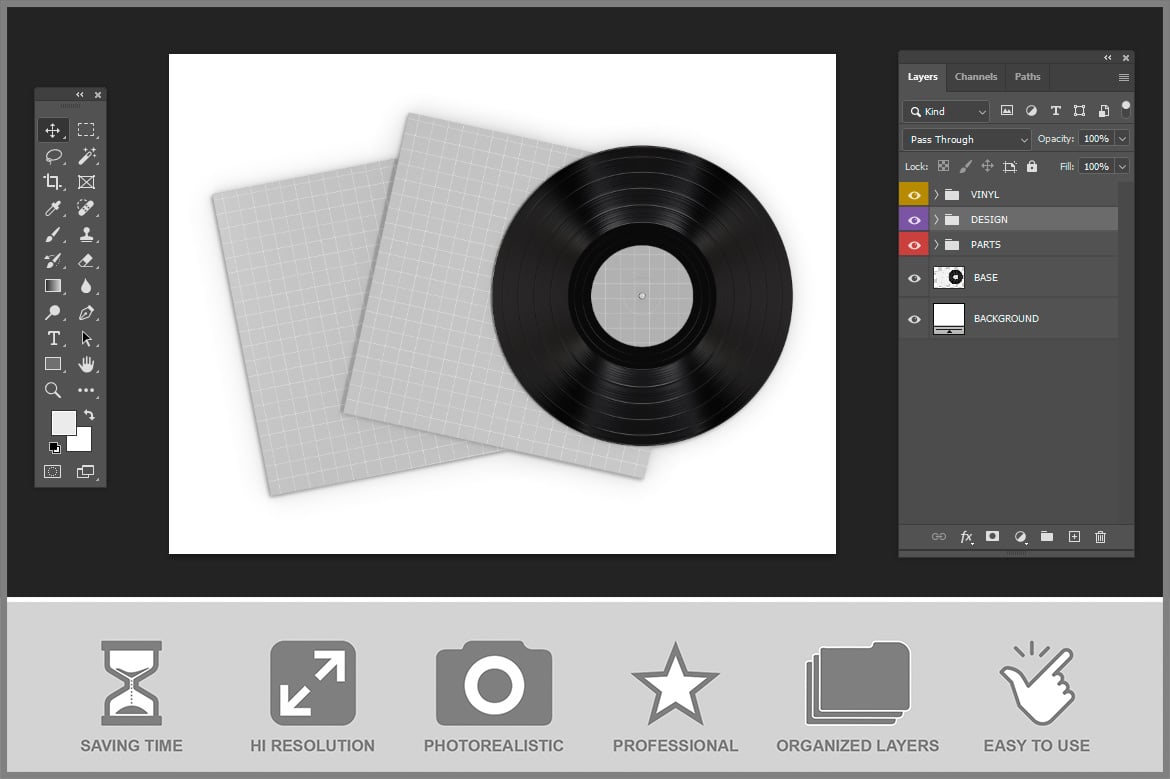
Task: Select the Crop tool
Action: click(53, 182)
